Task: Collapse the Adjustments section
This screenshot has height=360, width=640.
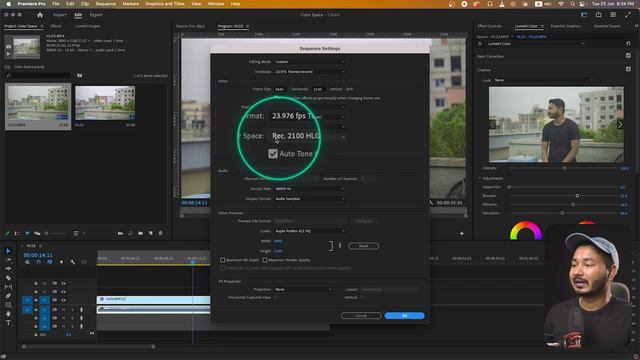Action: pos(480,178)
